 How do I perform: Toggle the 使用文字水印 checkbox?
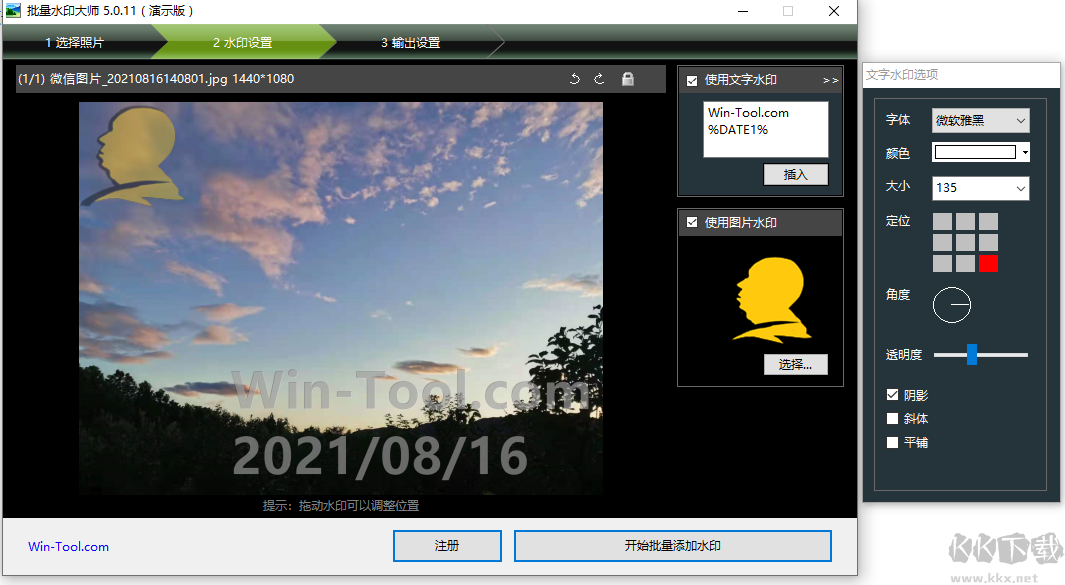(692, 80)
